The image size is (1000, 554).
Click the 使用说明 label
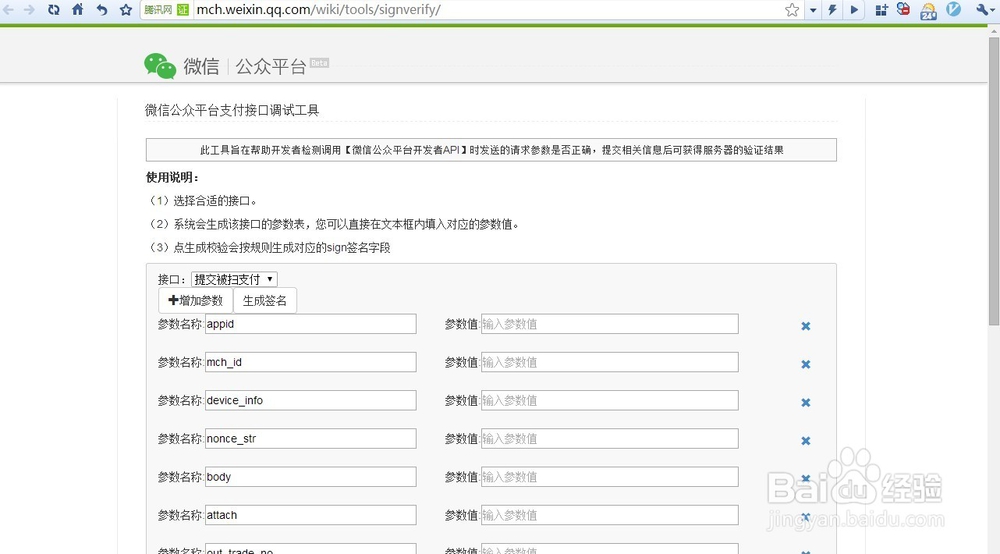172,177
